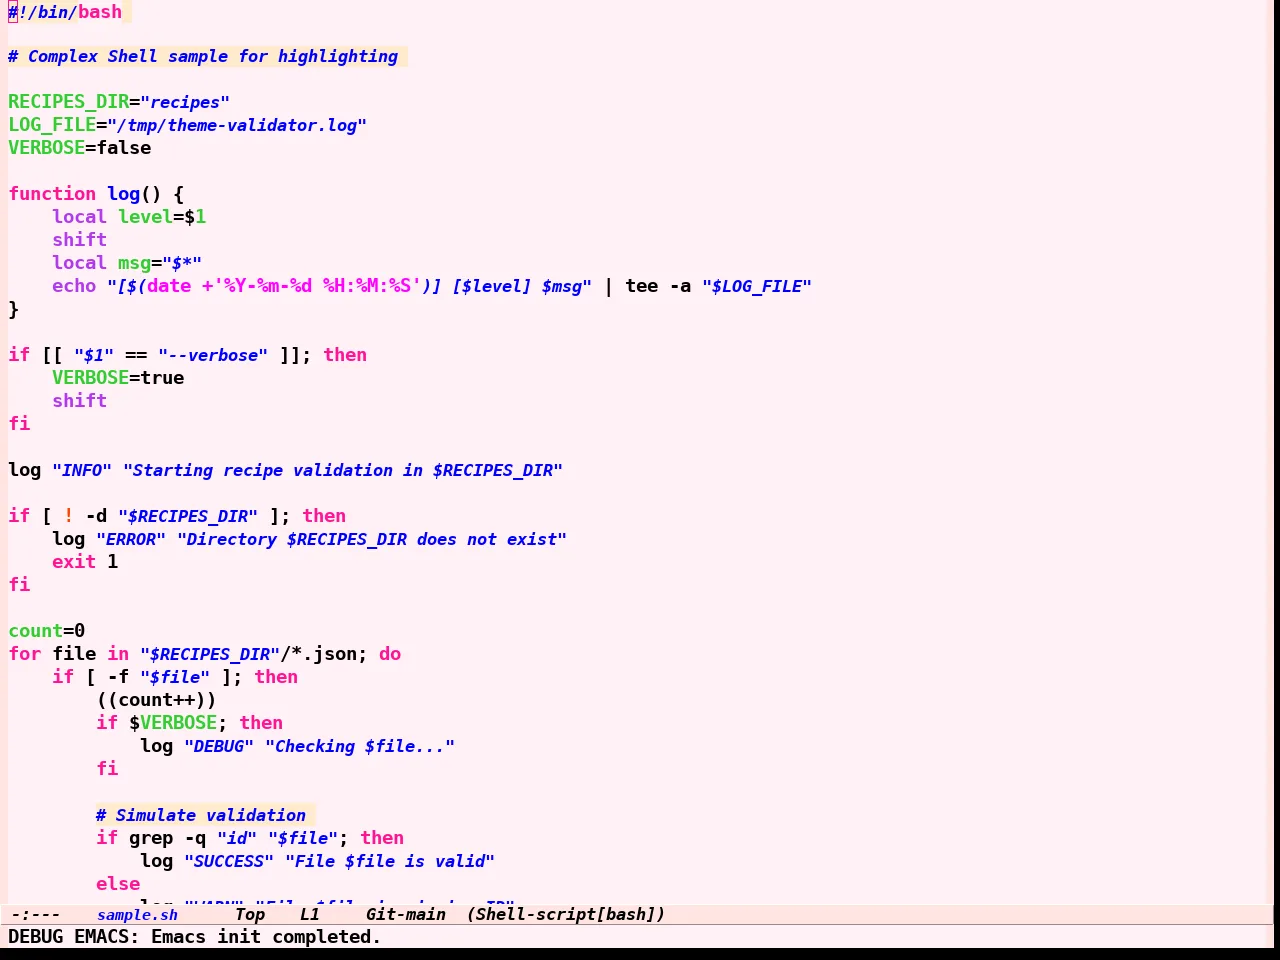
Task: Click the sample.sh buffer name in mode line
Action: pos(137,914)
